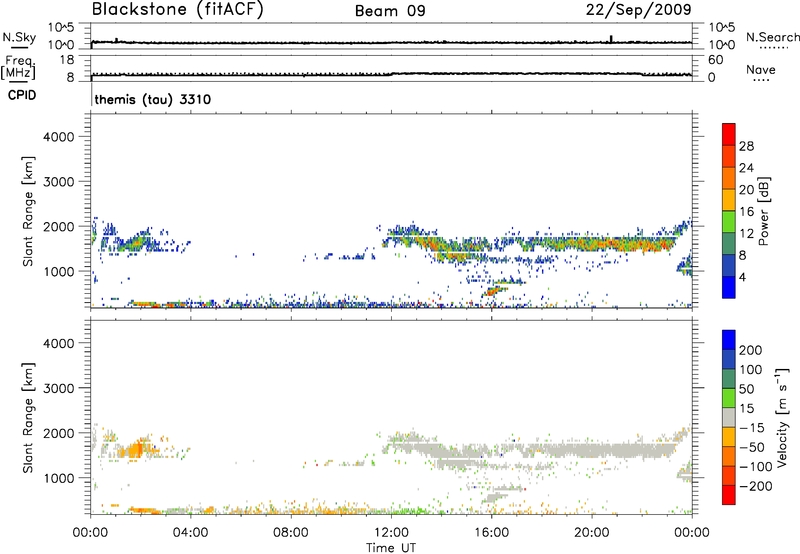Screen dimensions: 800x554
Task: Click the 'Power [dB]' color bar label
Action: click(x=763, y=211)
